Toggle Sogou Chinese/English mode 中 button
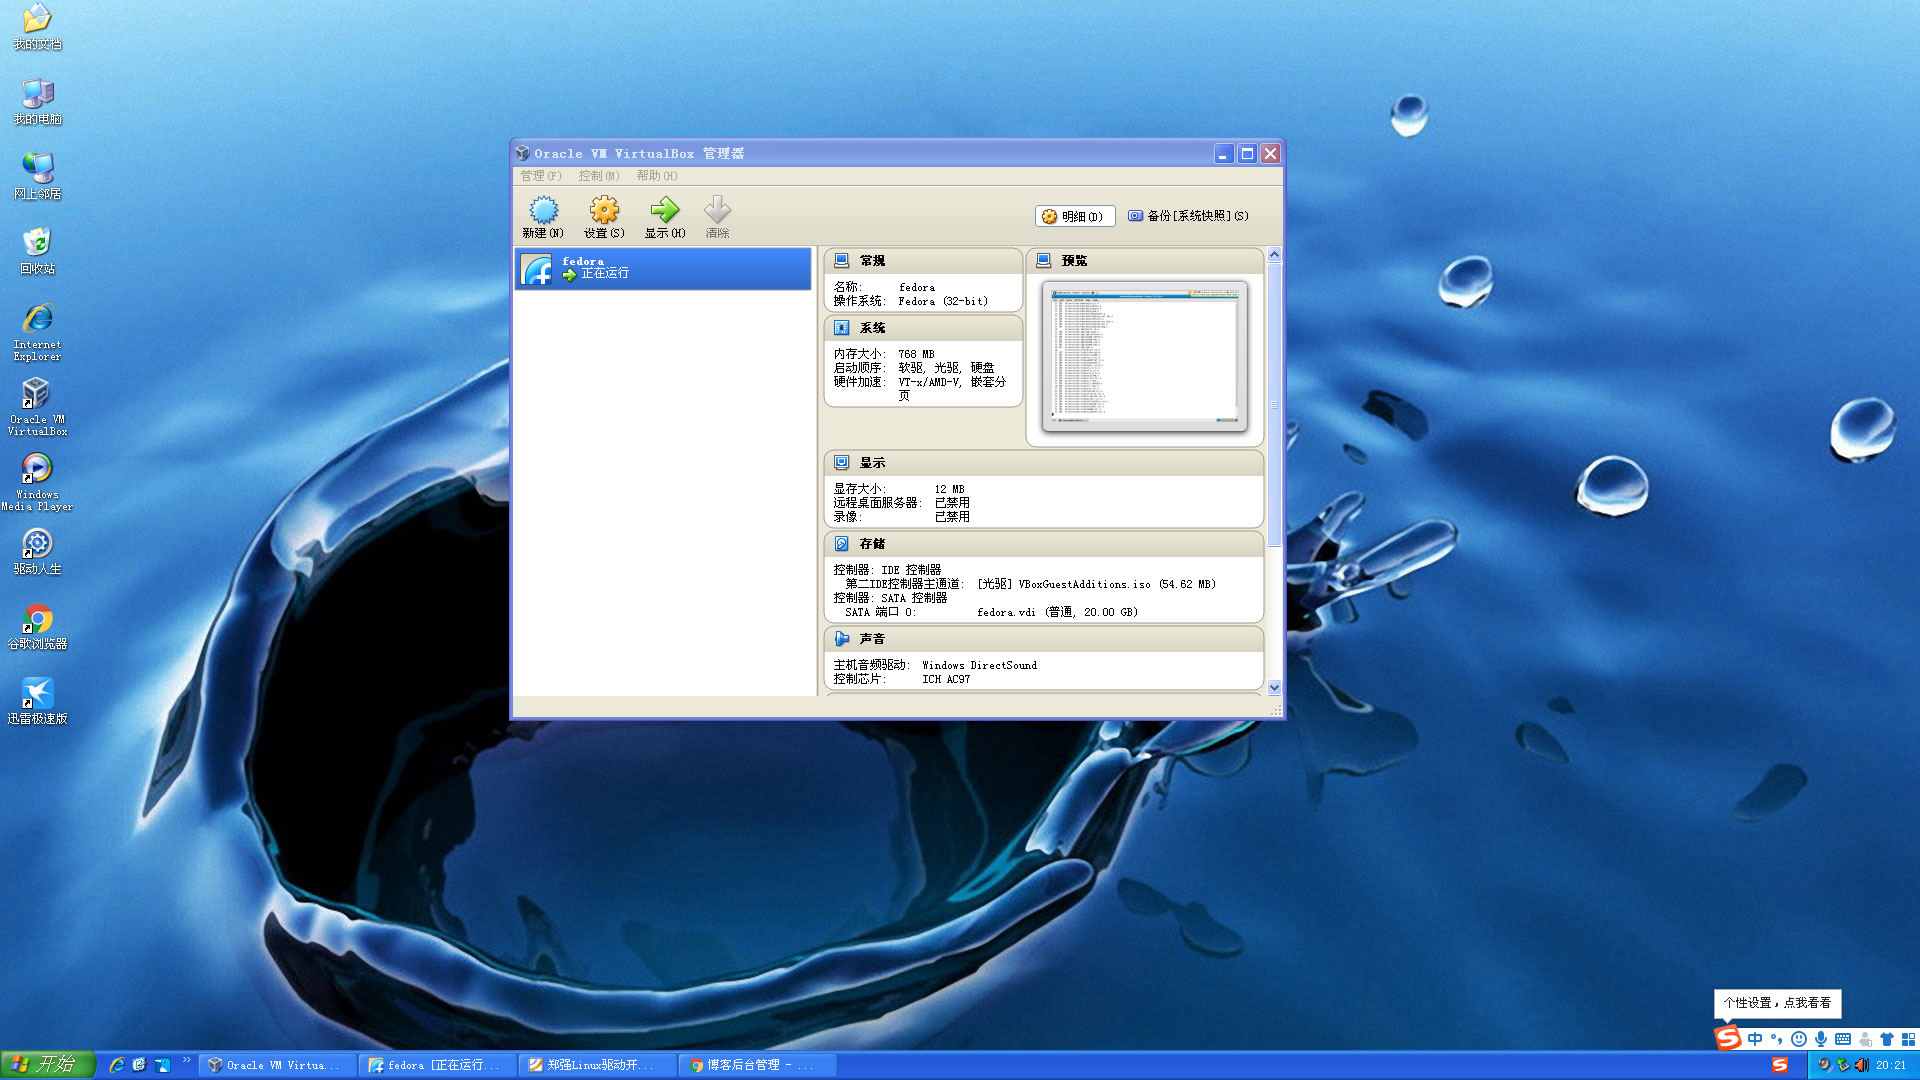The width and height of the screenshot is (1920, 1080). coord(1755,1040)
